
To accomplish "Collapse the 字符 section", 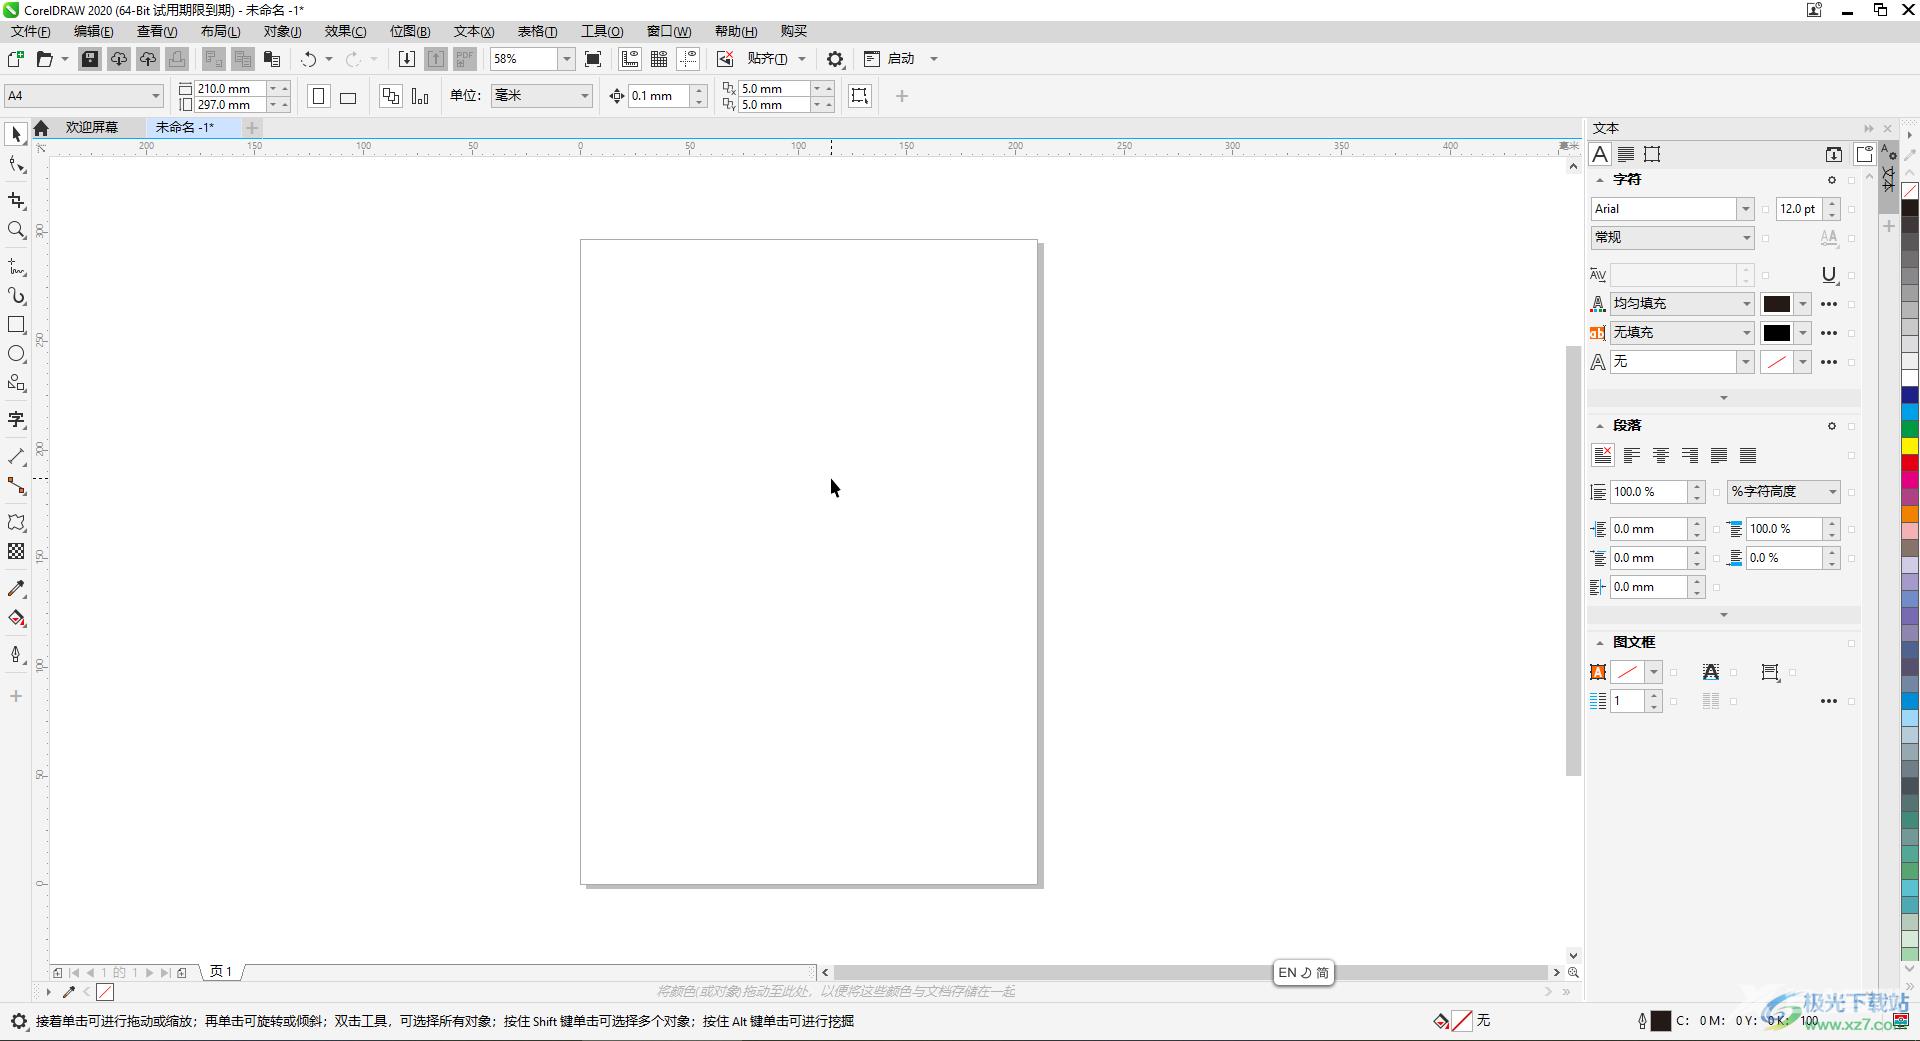I will [x=1600, y=180].
